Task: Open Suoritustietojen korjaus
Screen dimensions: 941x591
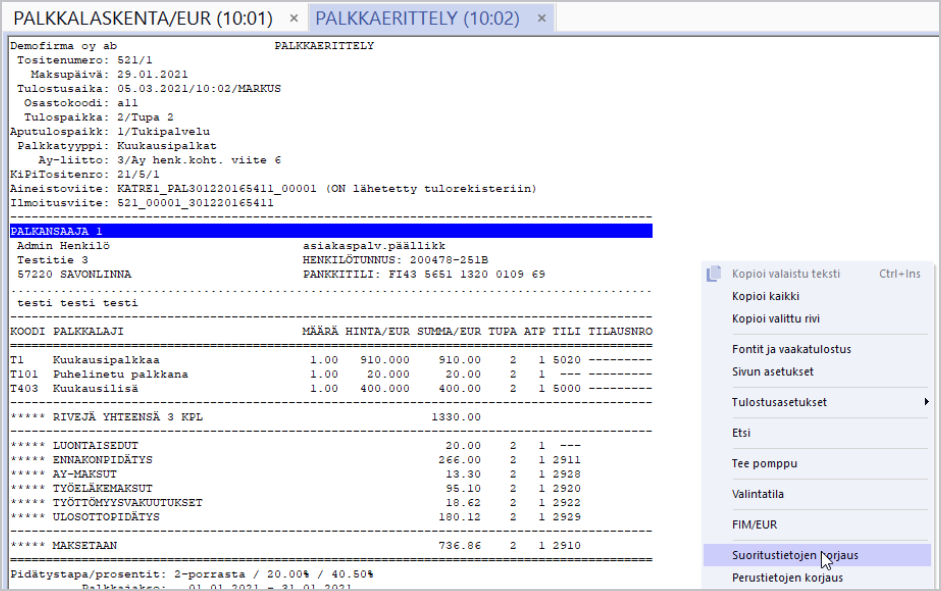Action: pos(794,554)
